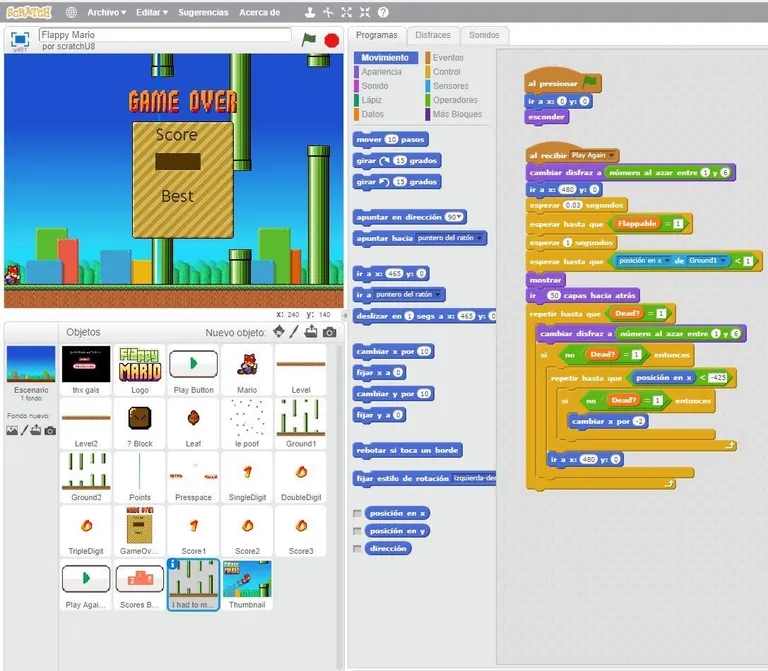Enable the 'dirección' stage monitor checkbox
Image resolution: width=768 pixels, height=671 pixels.
coord(357,549)
